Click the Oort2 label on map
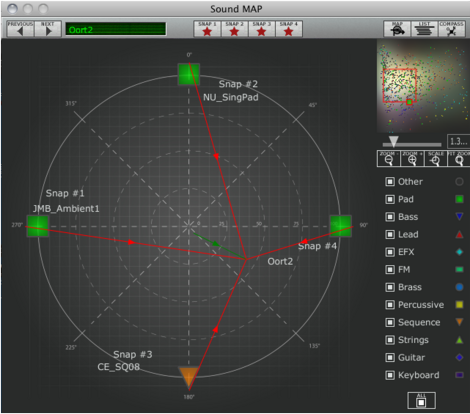Screen dimensions: 470x414 (x=280, y=262)
